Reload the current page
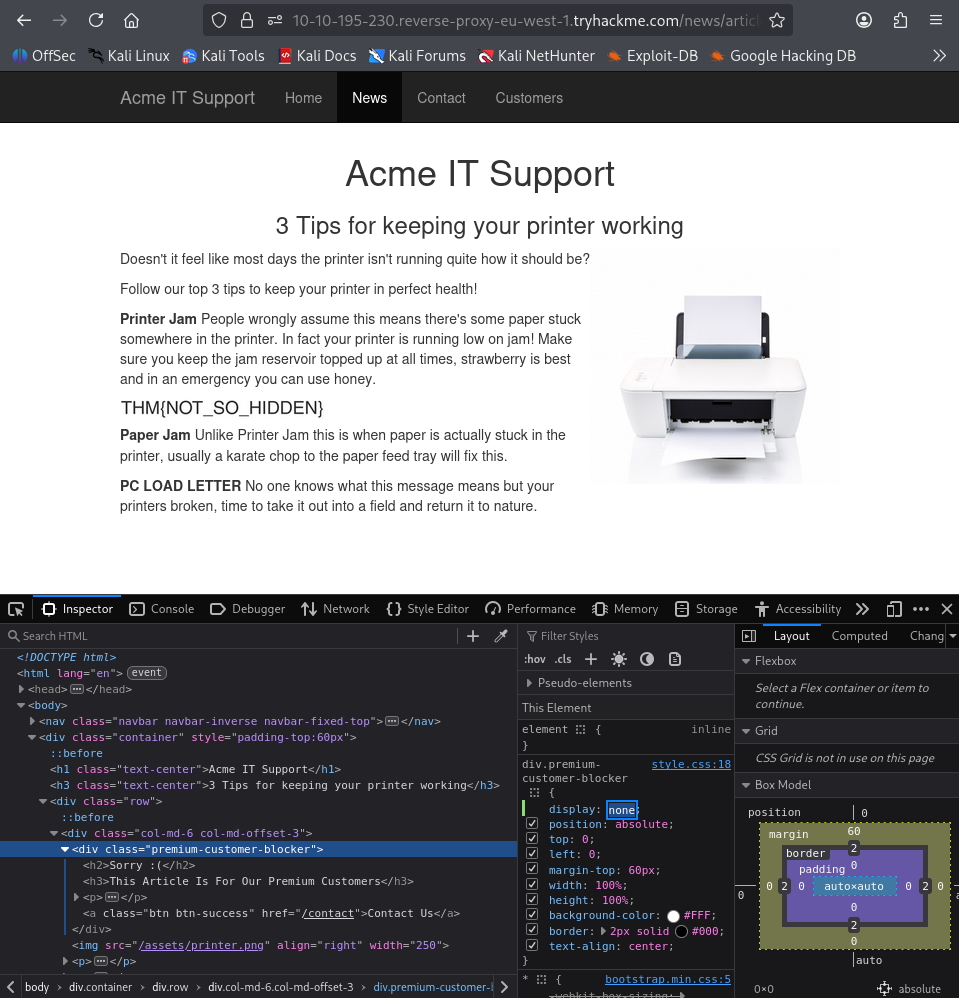The height and width of the screenshot is (998, 959). coord(96,20)
